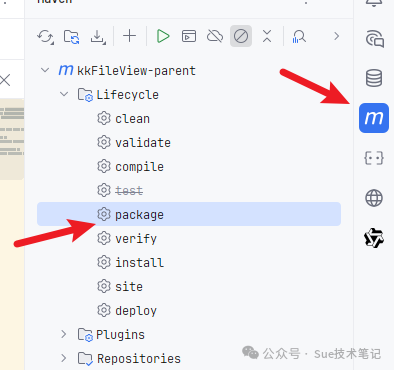Toggle the Skip Tests mode button
The width and height of the screenshot is (394, 370).
click(x=241, y=36)
